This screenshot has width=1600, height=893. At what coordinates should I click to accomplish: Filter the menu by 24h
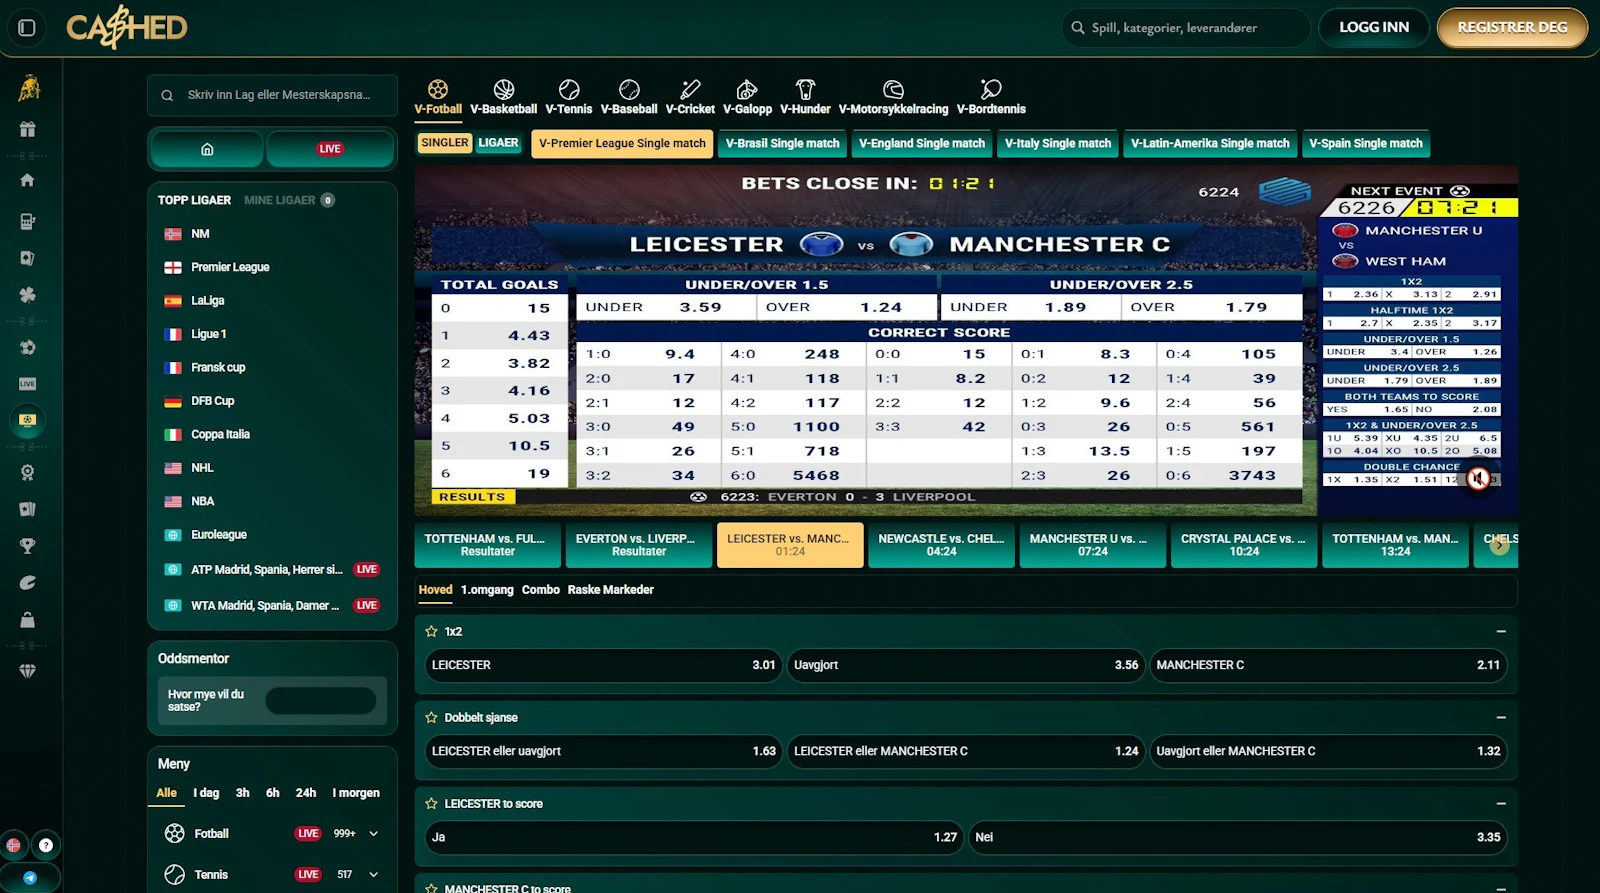(306, 793)
